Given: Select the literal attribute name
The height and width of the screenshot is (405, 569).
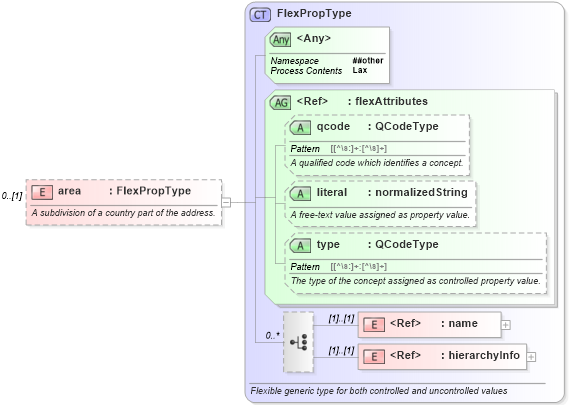Looking at the screenshot, I should click(332, 192).
